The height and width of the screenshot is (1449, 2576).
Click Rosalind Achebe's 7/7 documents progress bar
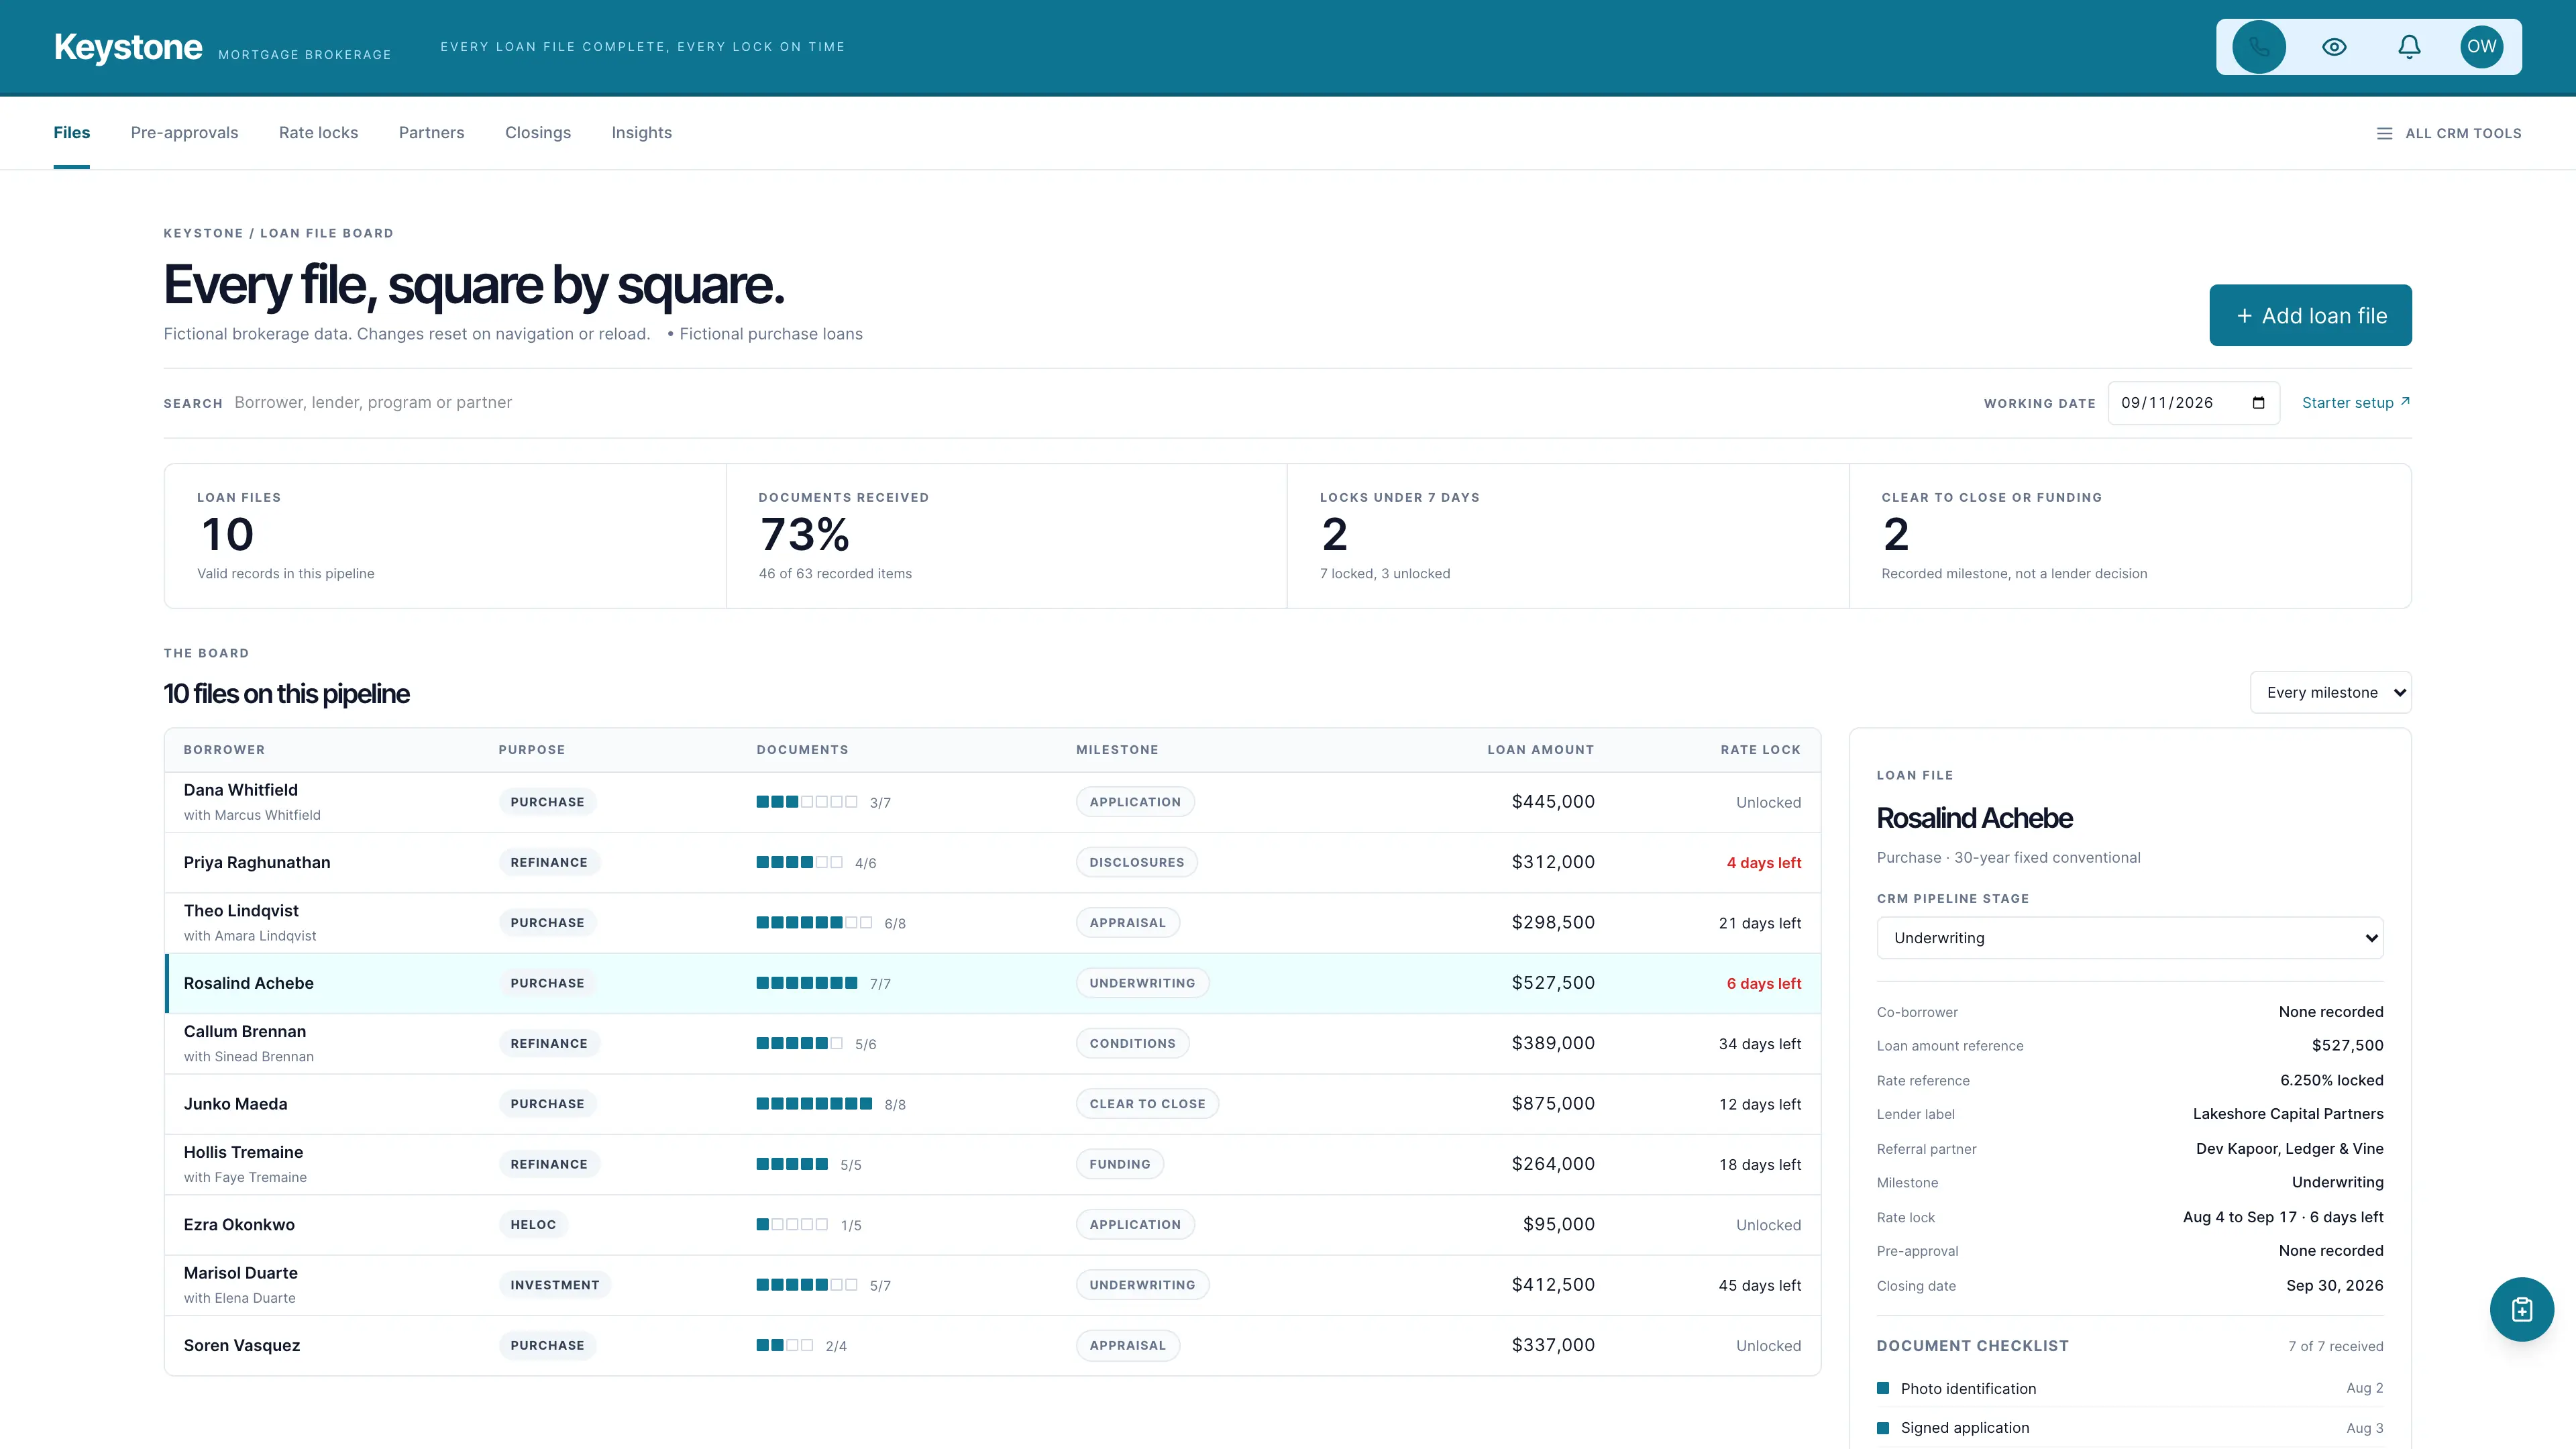tap(806, 983)
